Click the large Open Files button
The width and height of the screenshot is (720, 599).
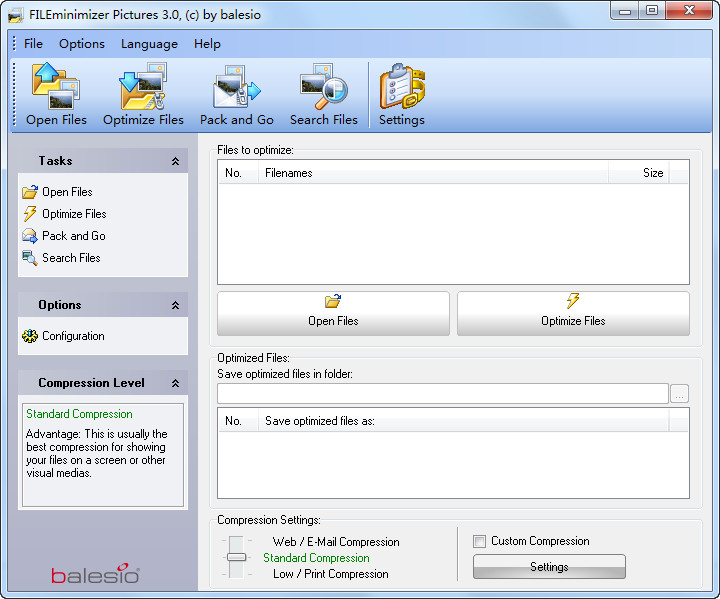coord(333,313)
